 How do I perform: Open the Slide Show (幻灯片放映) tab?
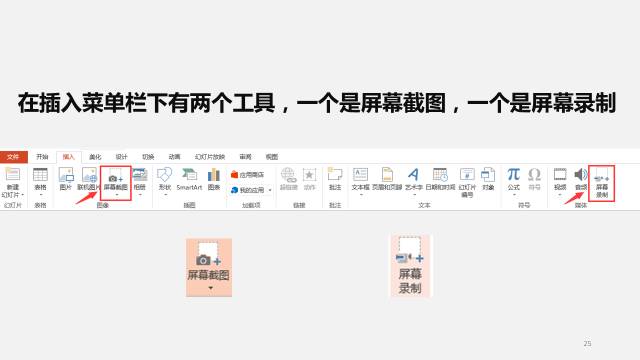click(210, 157)
